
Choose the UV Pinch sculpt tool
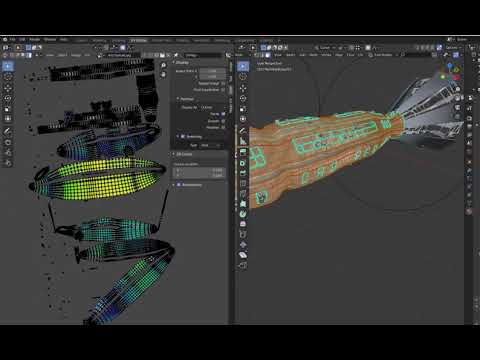click(8, 164)
